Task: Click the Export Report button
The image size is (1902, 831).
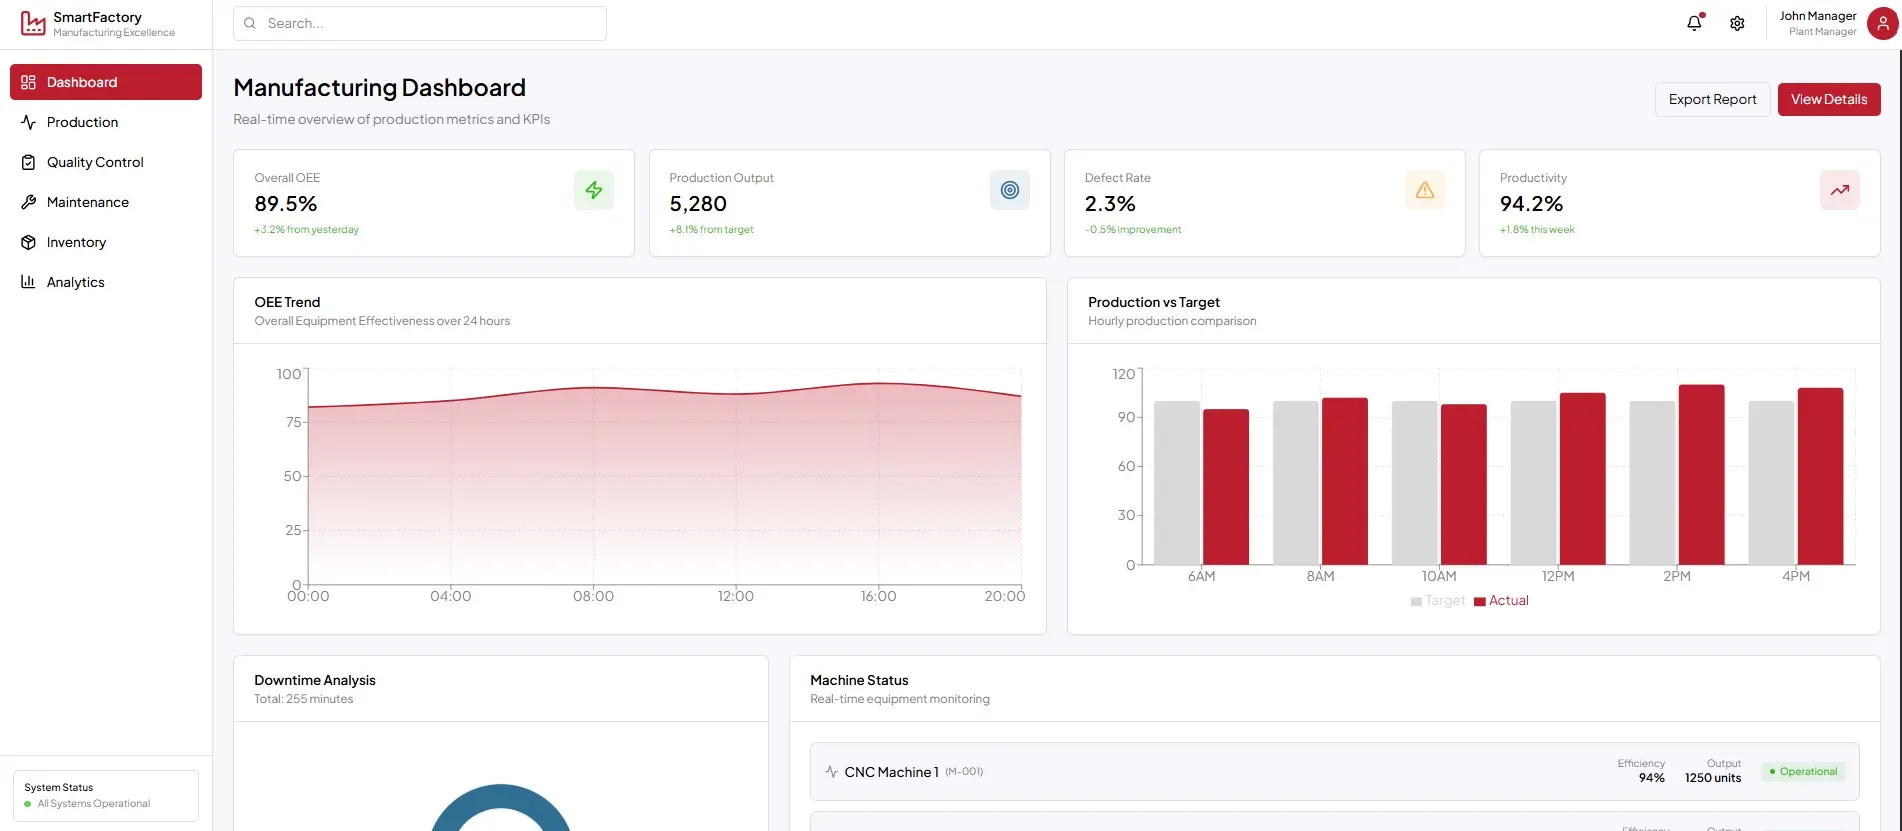Action: pos(1712,99)
